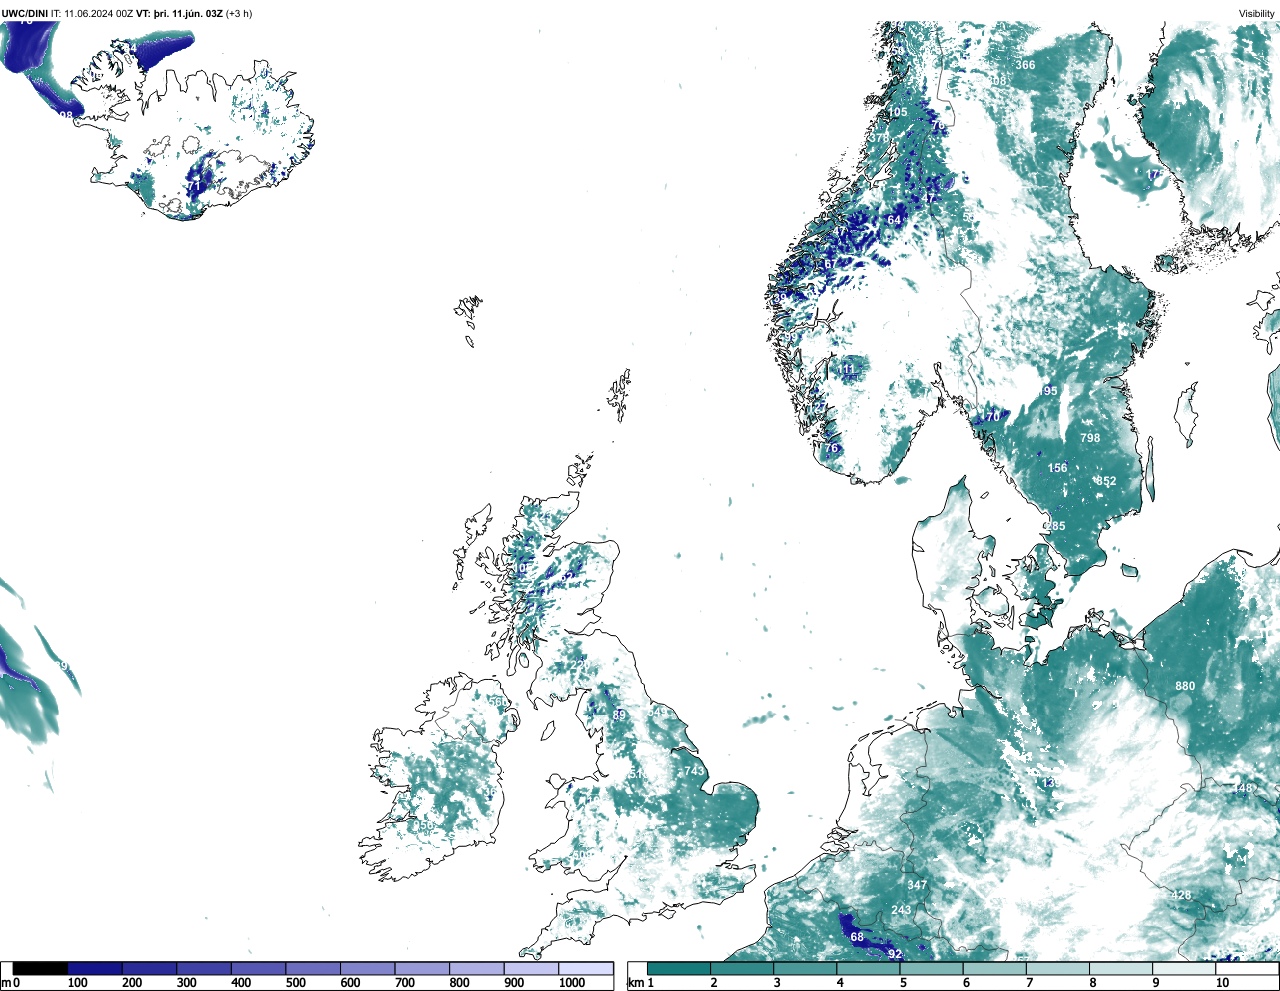Click the 500–600 m legend color block
The width and height of the screenshot is (1280, 991).
point(313,968)
